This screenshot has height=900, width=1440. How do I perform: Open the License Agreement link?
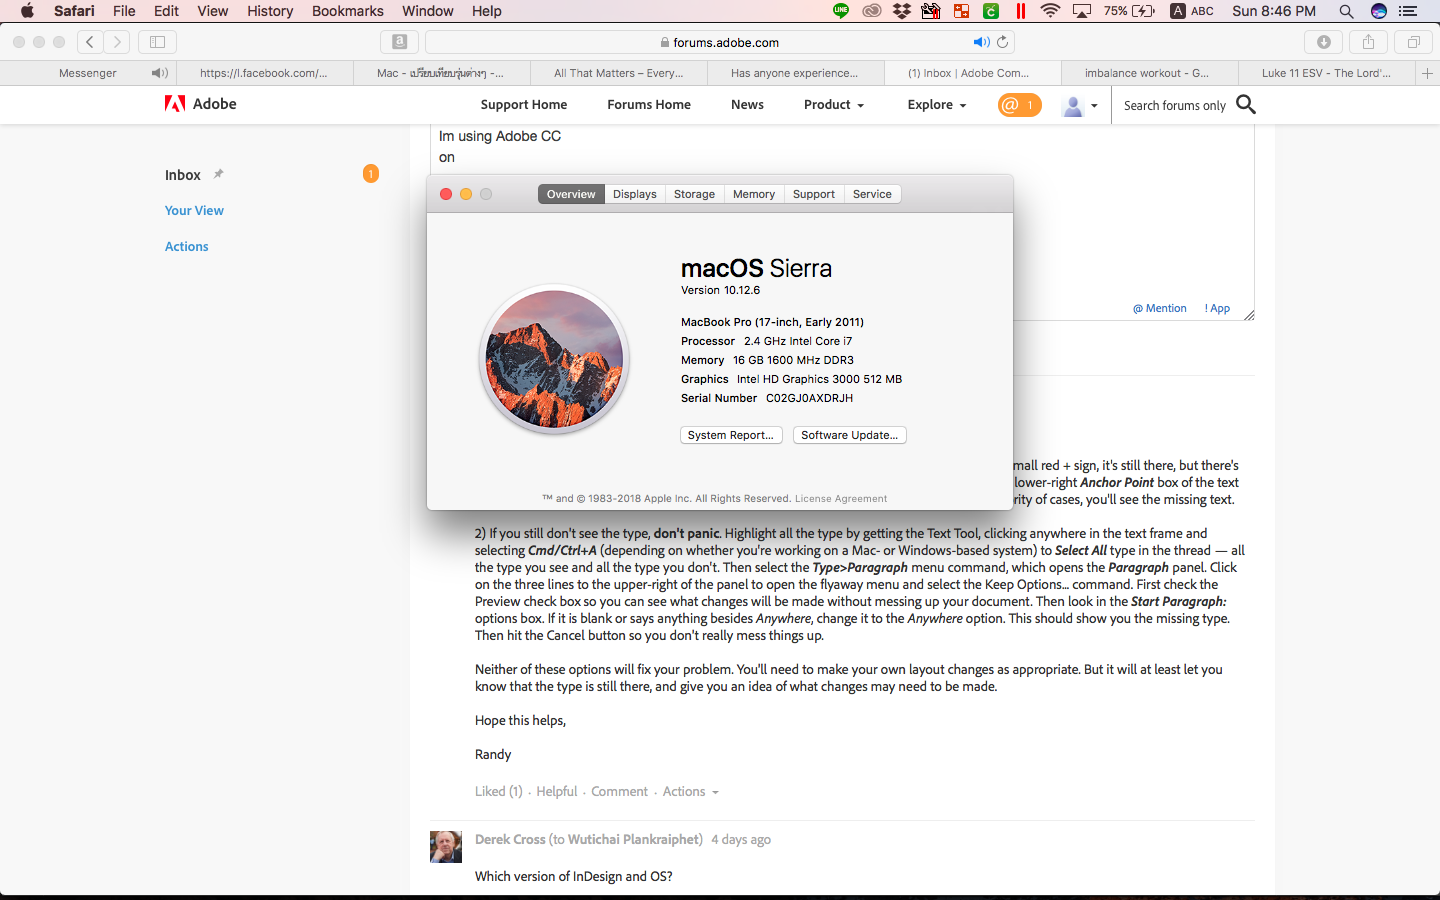tap(841, 498)
